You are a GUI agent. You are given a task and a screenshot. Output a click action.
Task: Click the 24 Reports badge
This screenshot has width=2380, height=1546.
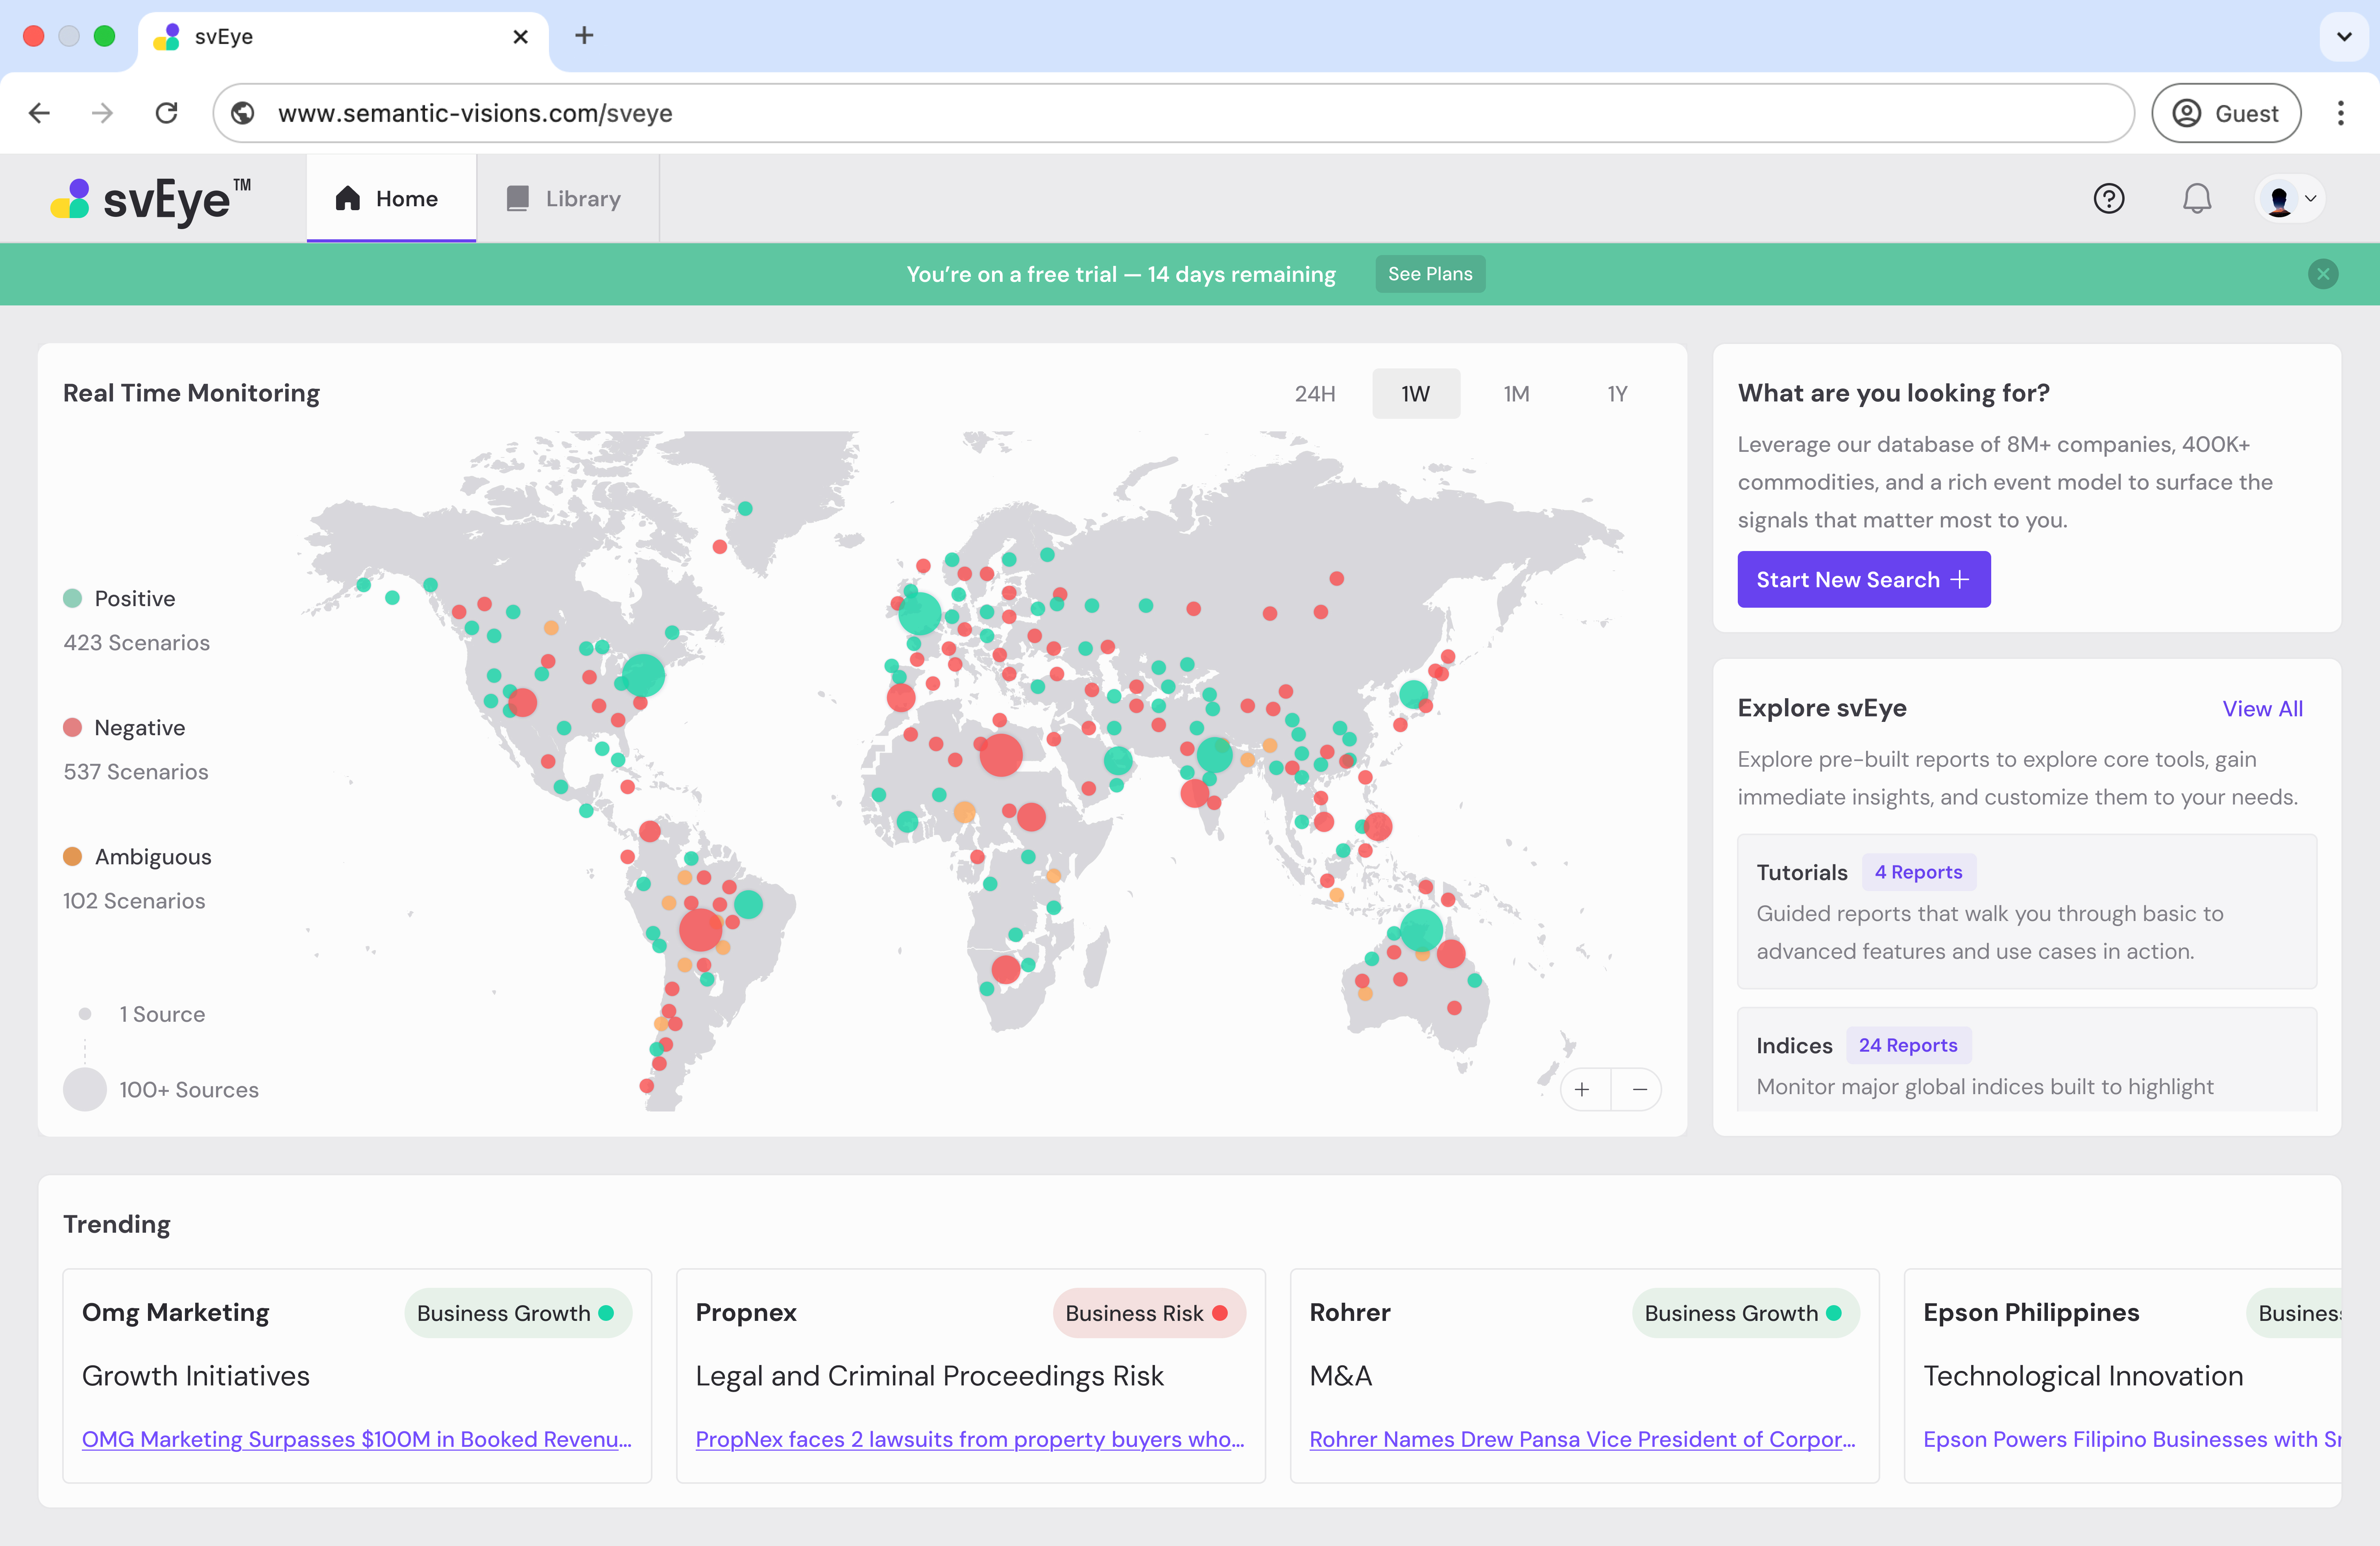[x=1908, y=1045]
